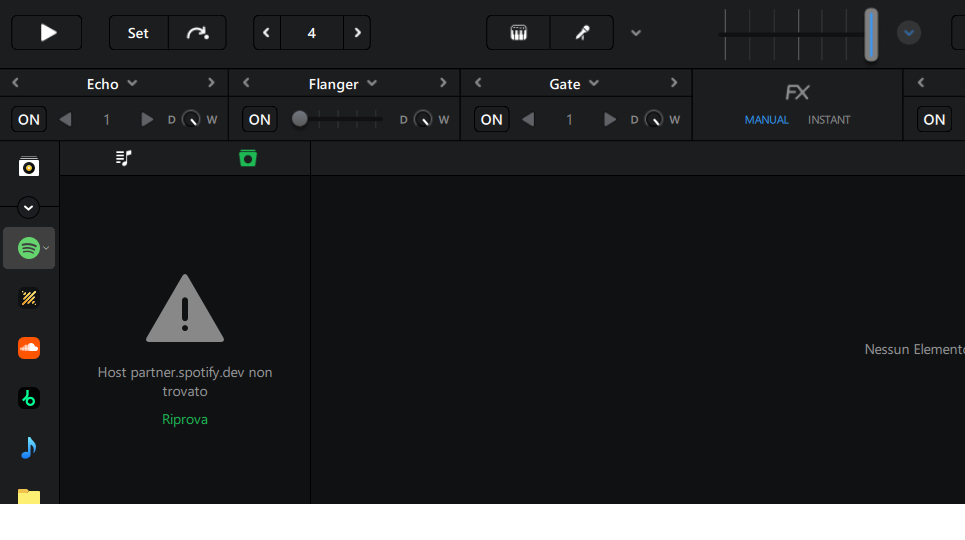Open the Flanger effect dropdown
This screenshot has width=965, height=540.
click(343, 84)
